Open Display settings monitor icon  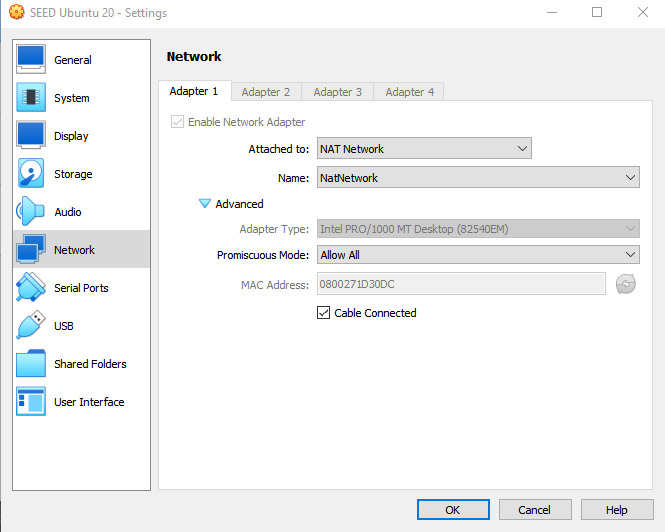[x=31, y=136]
